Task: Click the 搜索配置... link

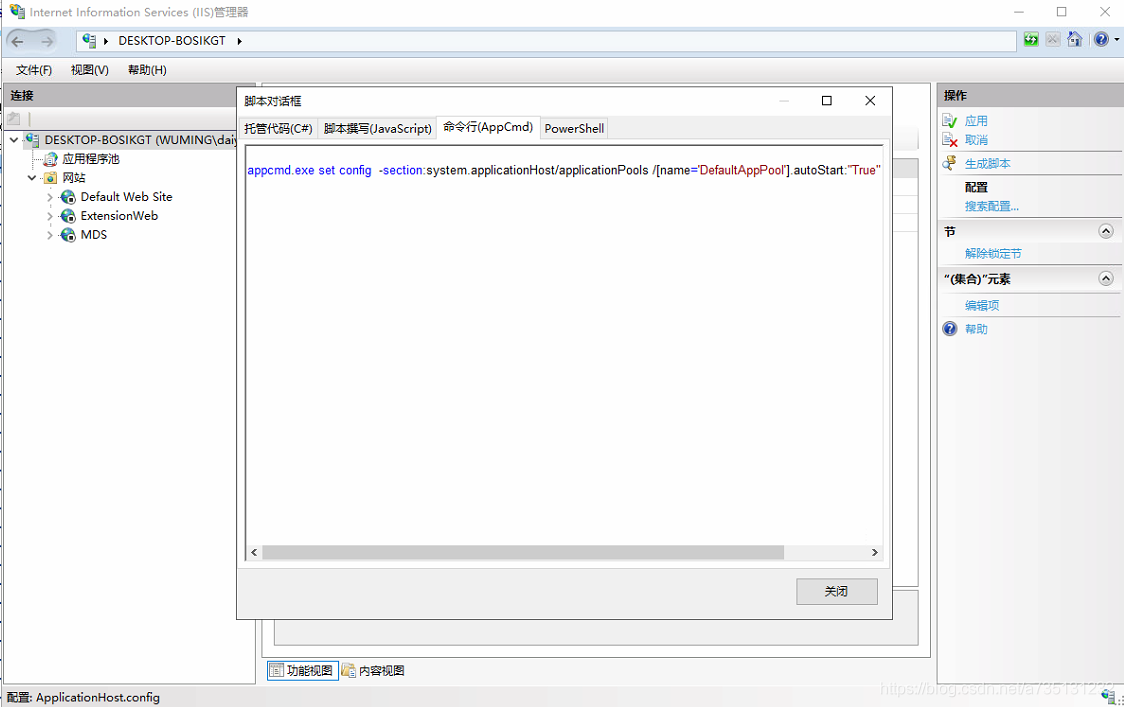Action: 991,206
